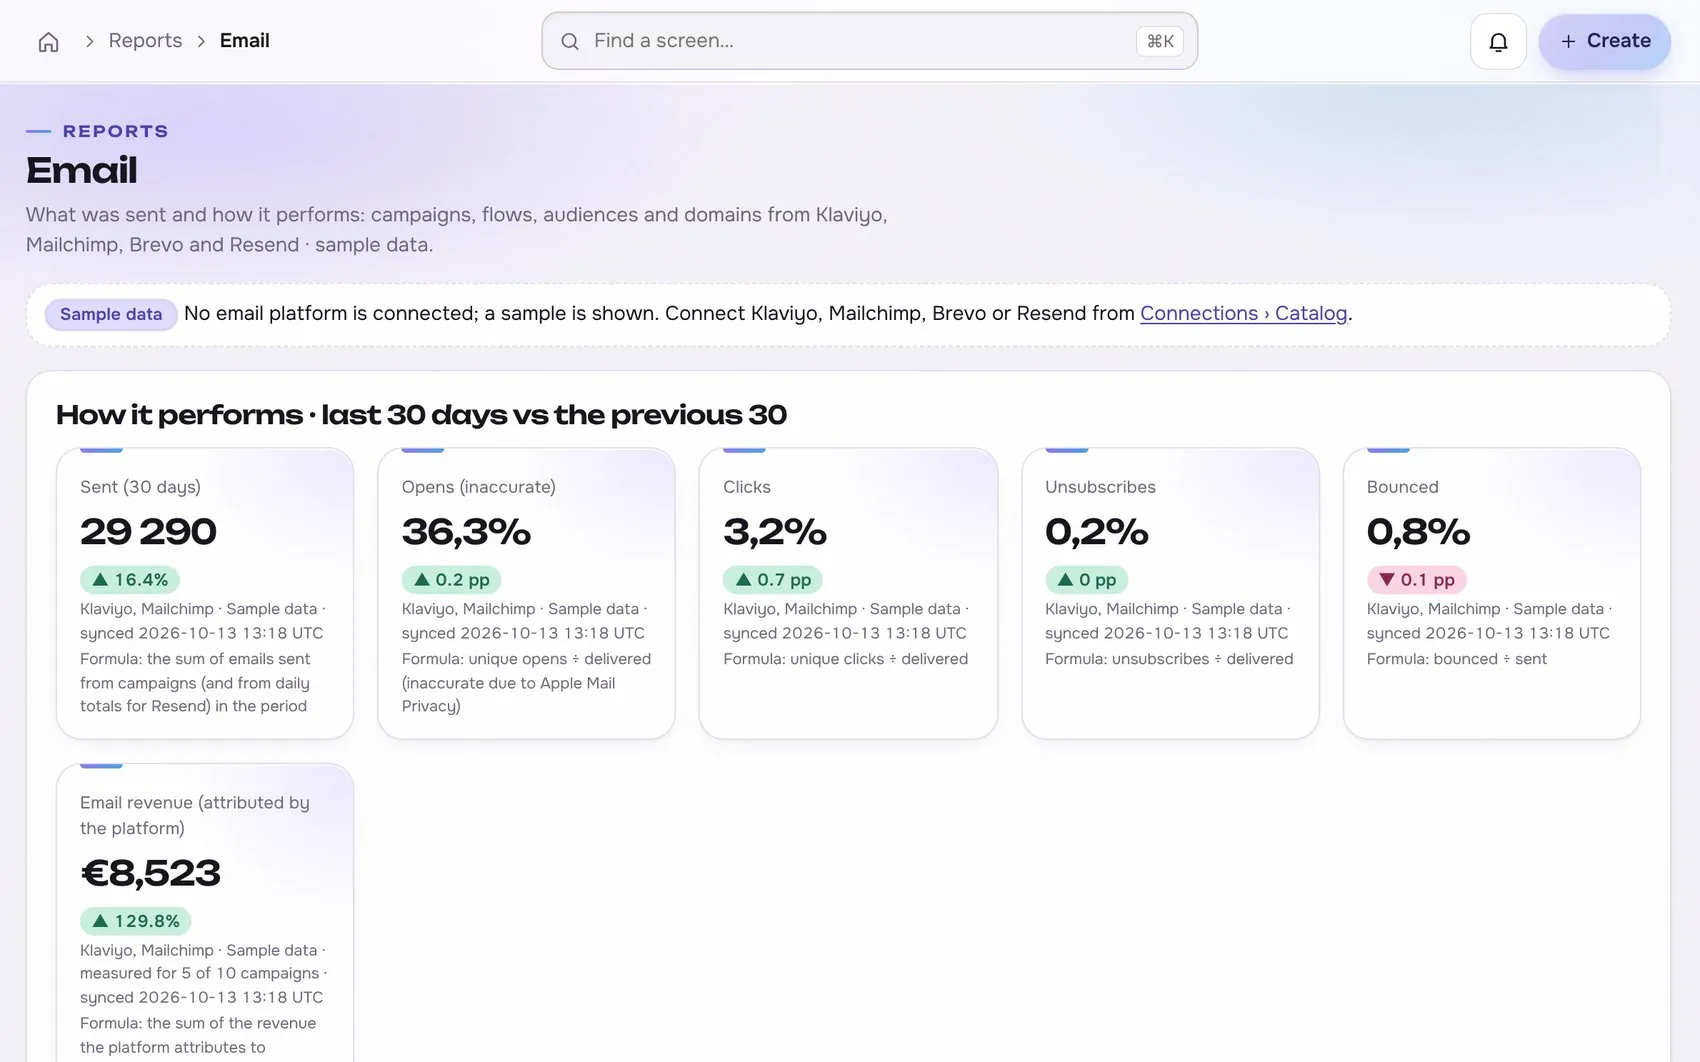Click the 29 290 sent value
1700x1062 pixels.
(148, 531)
